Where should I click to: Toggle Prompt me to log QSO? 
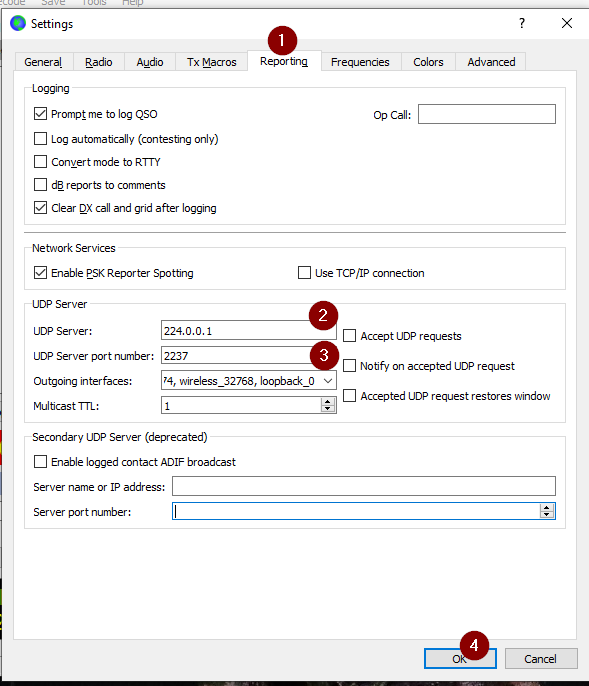point(40,114)
